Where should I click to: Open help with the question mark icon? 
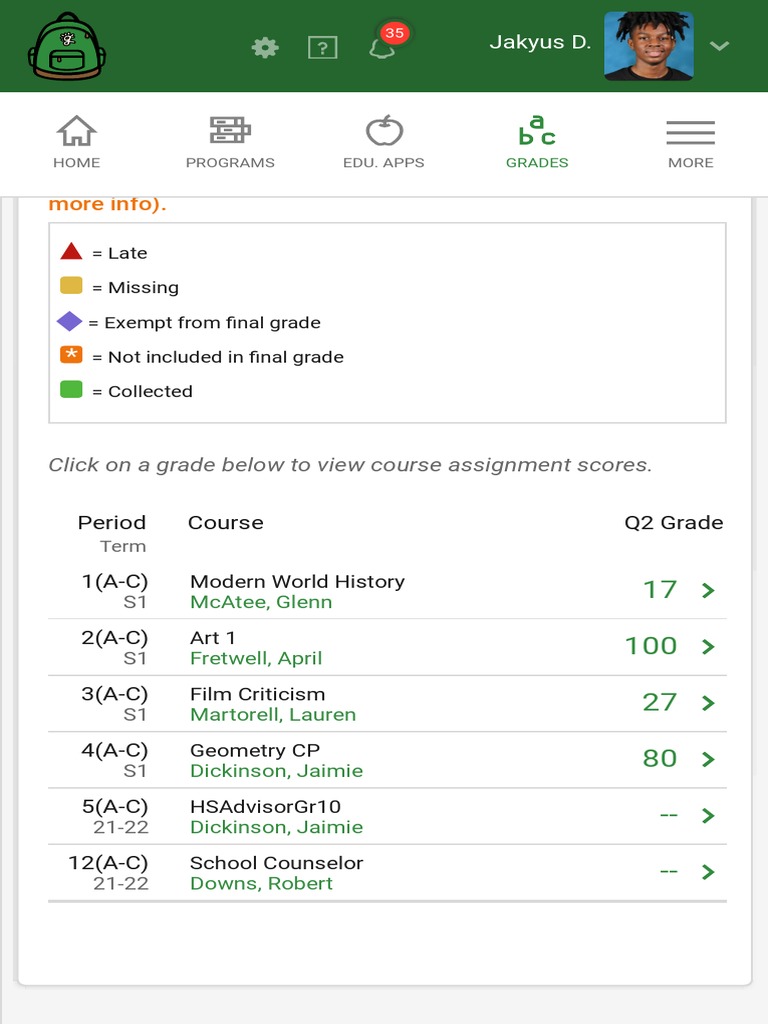pos(322,47)
